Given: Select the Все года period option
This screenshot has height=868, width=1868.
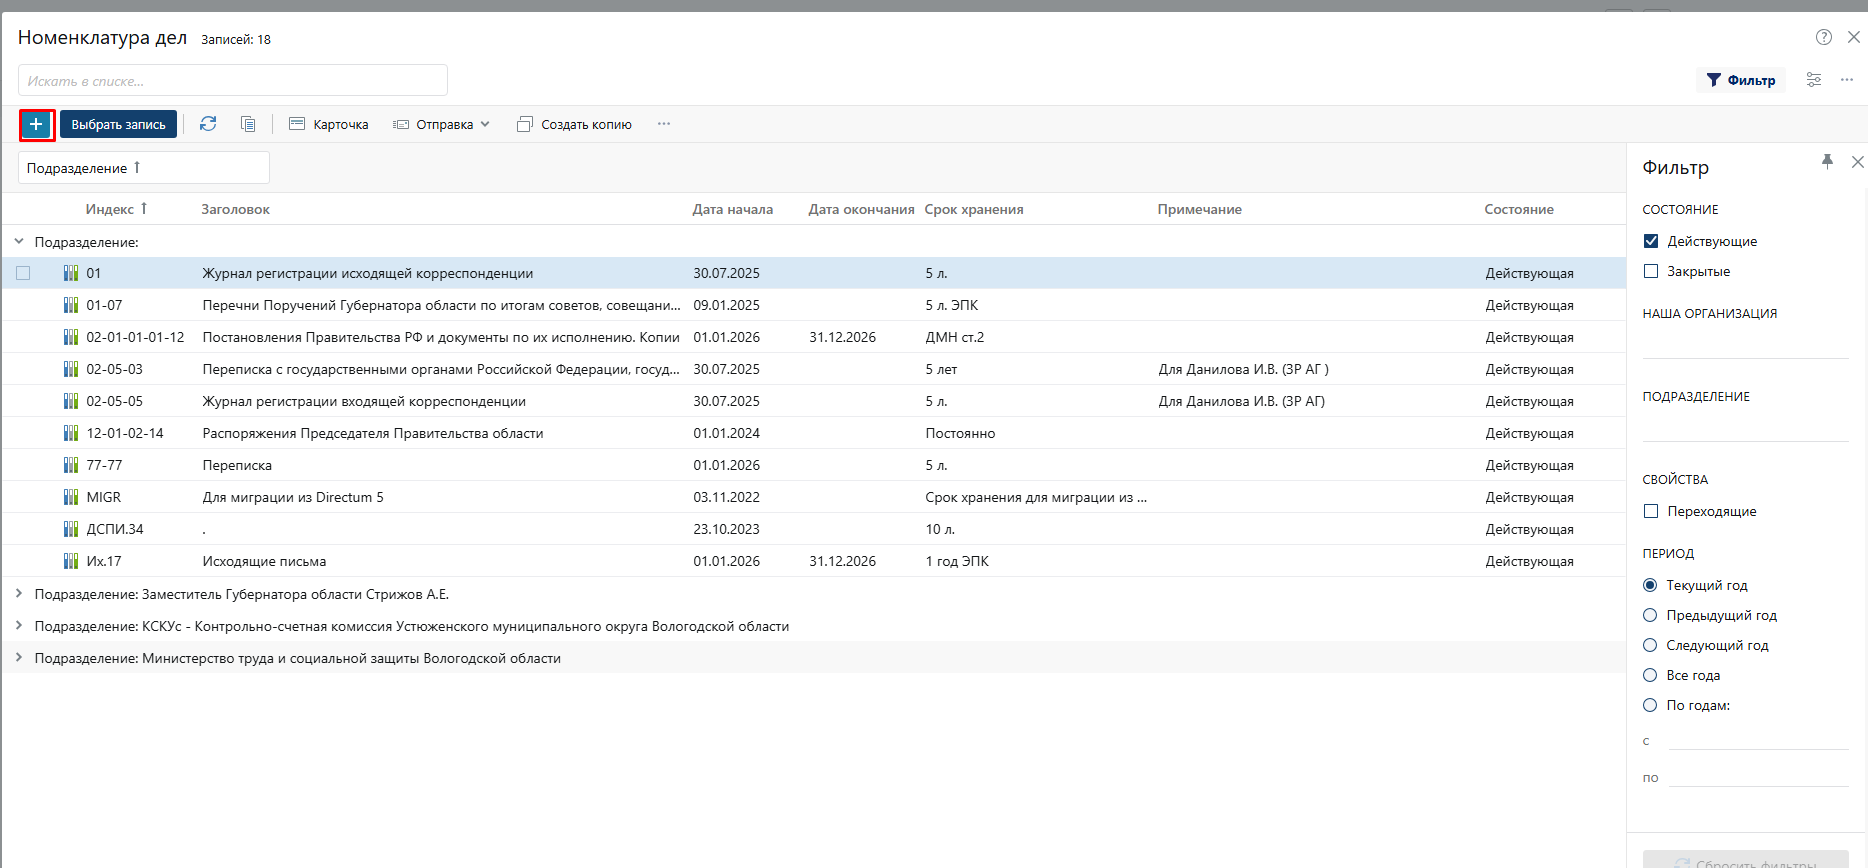Looking at the screenshot, I should coord(1650,675).
